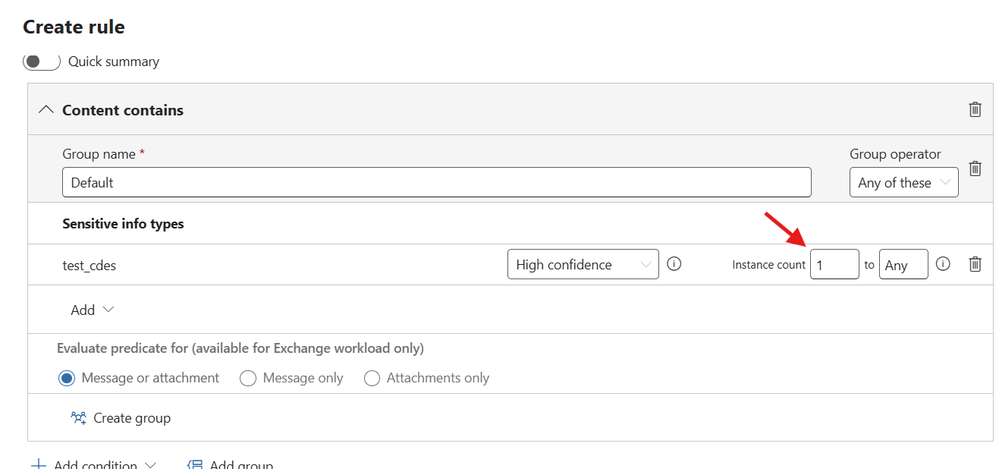999x469 pixels.
Task: Select Message or attachment radio button
Action: tap(66, 378)
